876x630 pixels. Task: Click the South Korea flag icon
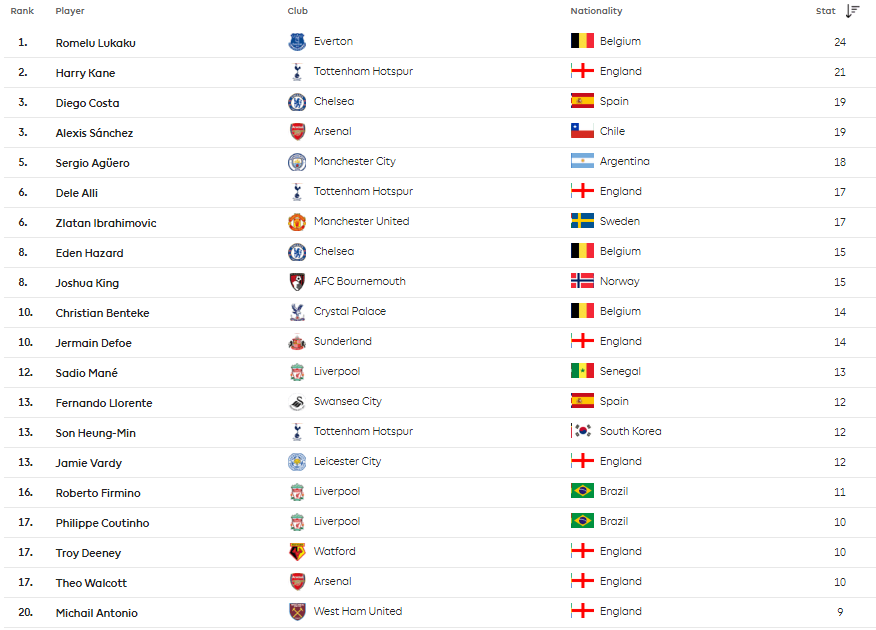click(582, 432)
